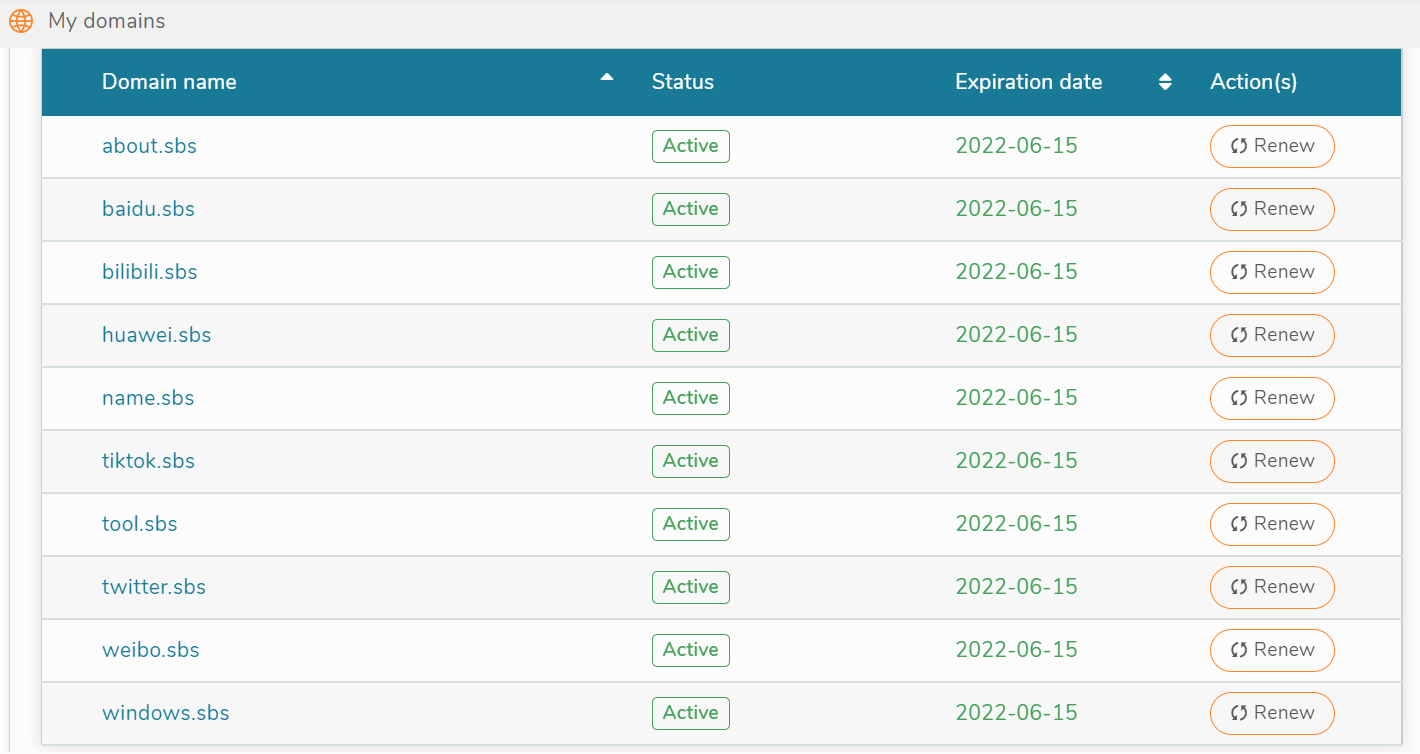The image size is (1420, 754).
Task: Click expiration date of huawei.sbs row
Action: pos(1017,335)
